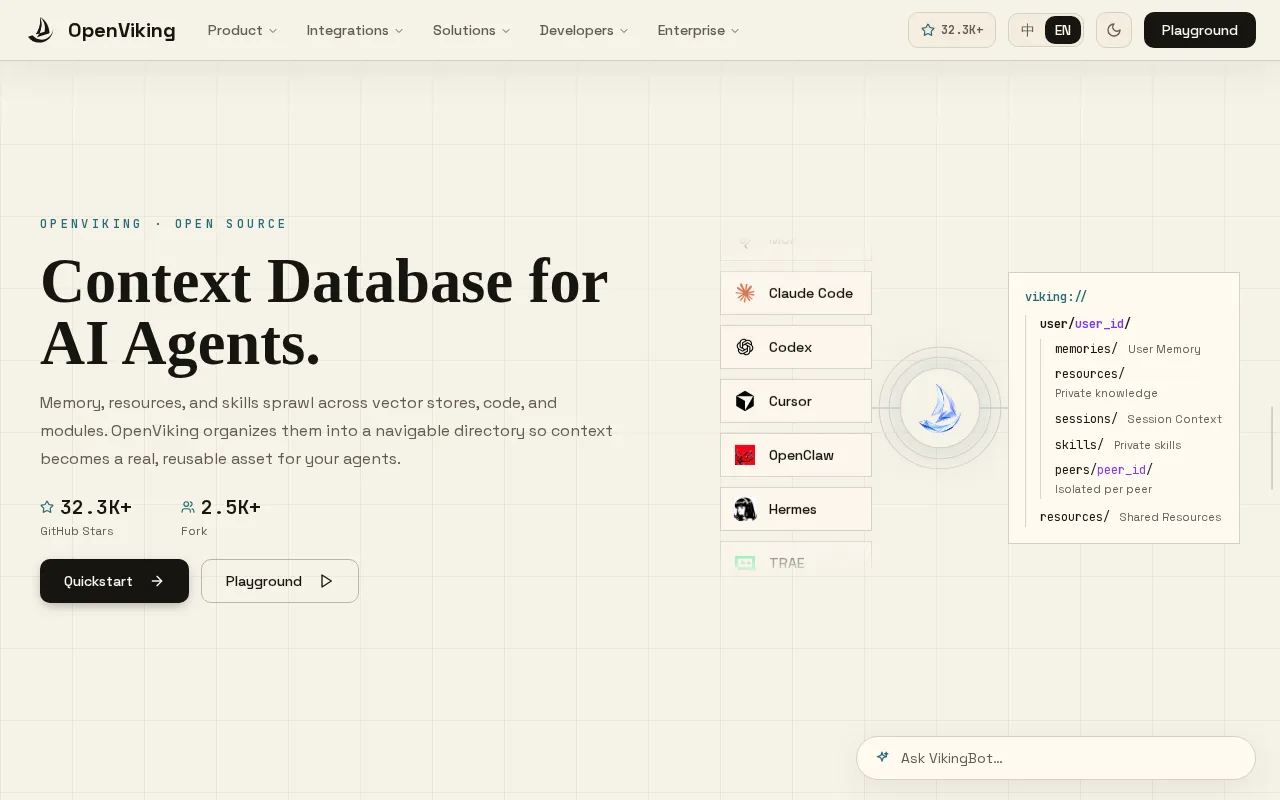Click the people icon beside 2.5K+ Fork
The width and height of the screenshot is (1280, 800).
point(188,507)
